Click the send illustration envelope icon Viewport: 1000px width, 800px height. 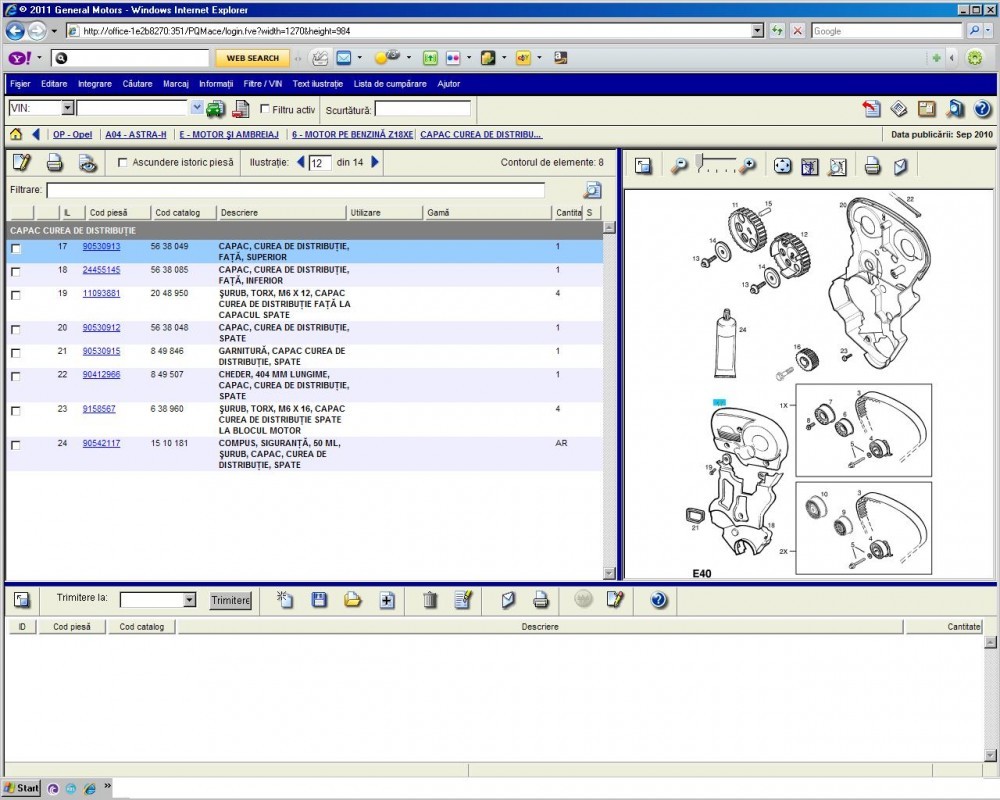click(900, 167)
